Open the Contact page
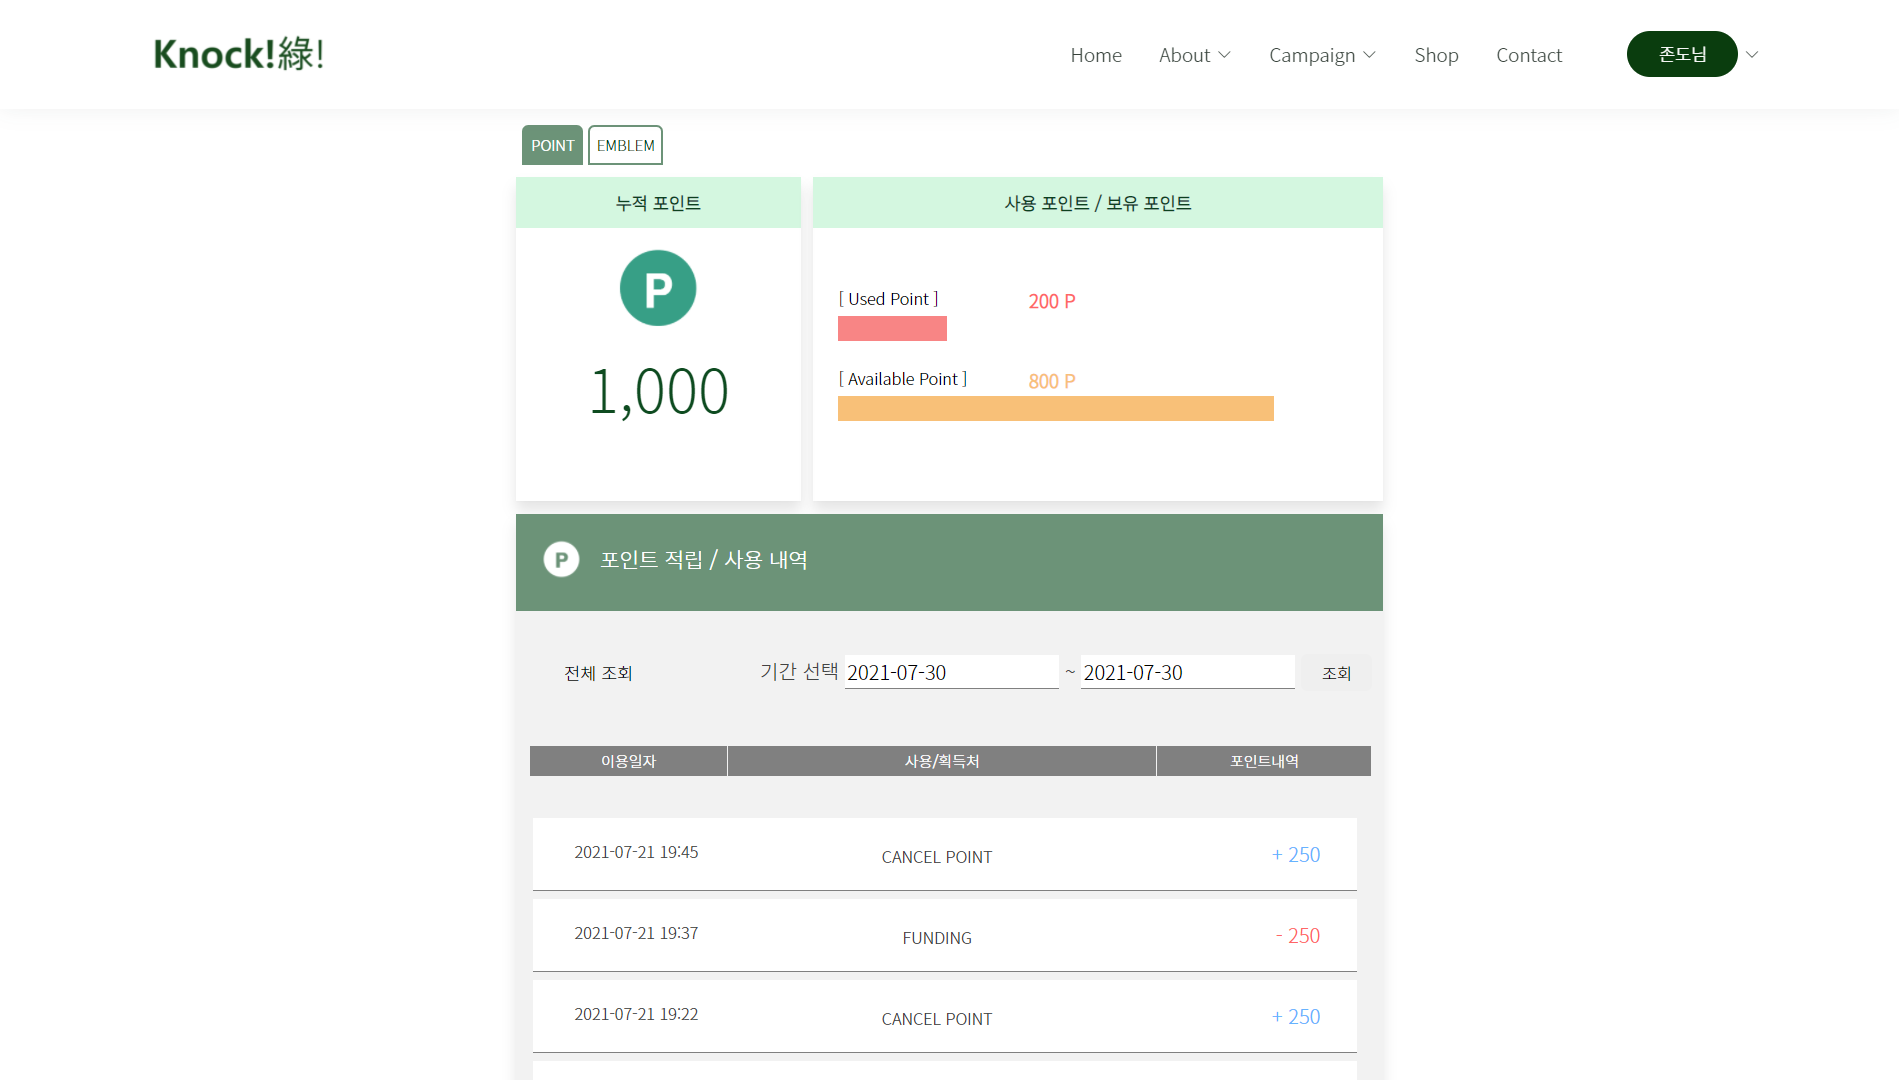The image size is (1899, 1080). pos(1528,55)
